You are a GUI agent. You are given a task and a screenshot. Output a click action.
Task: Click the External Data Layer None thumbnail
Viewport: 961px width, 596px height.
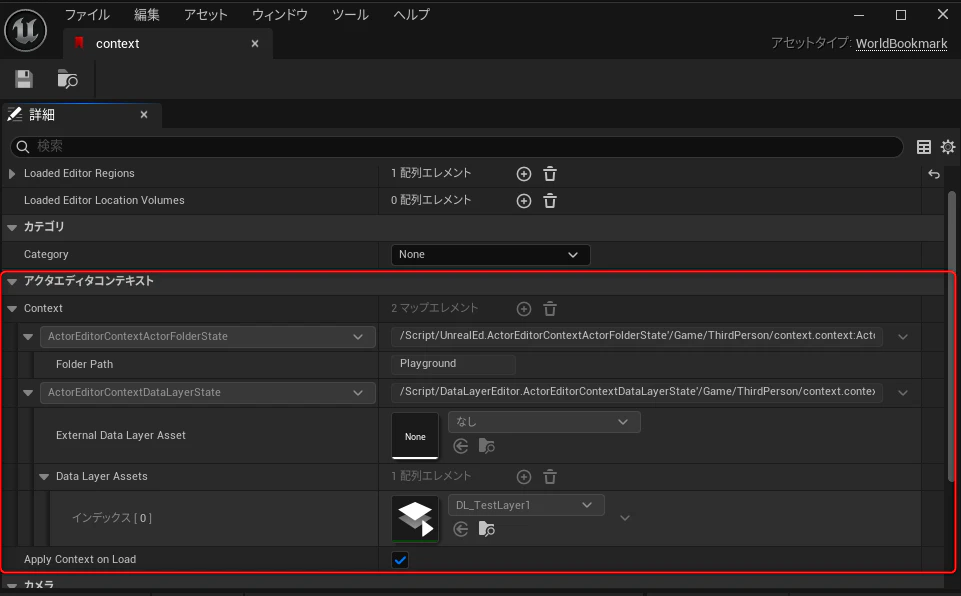click(415, 436)
